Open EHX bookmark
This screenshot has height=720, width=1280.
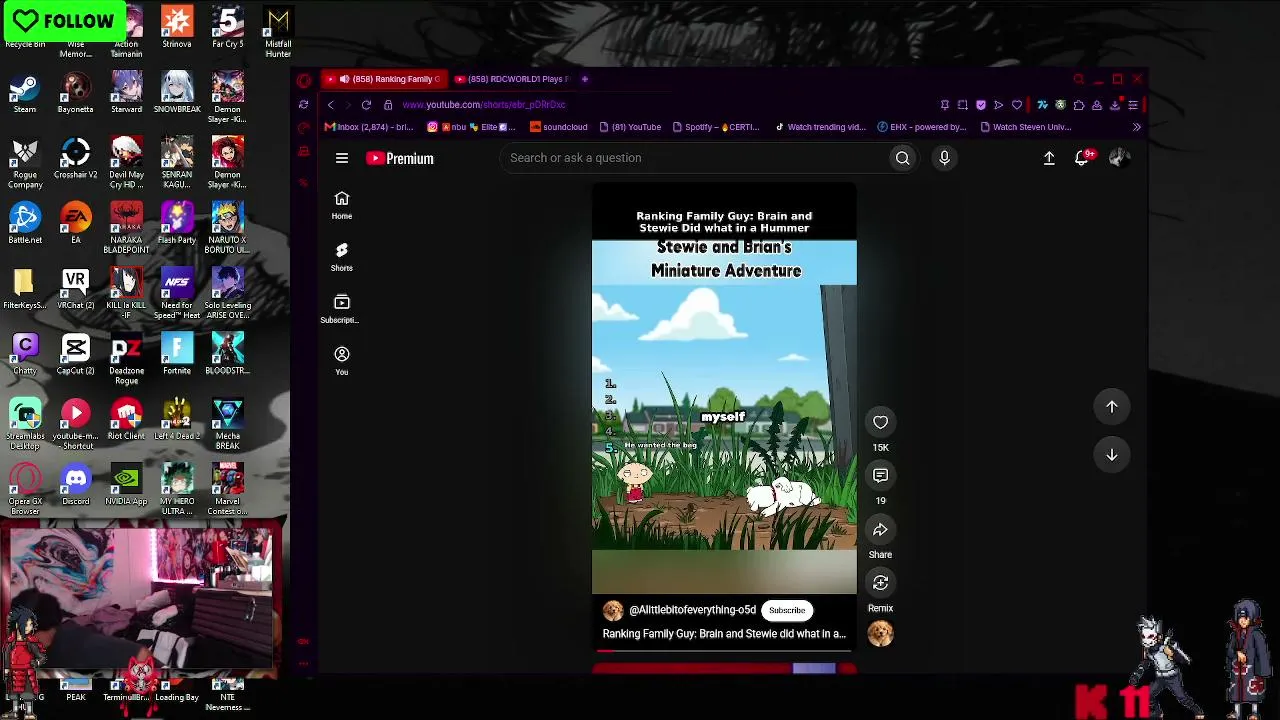[x=922, y=127]
